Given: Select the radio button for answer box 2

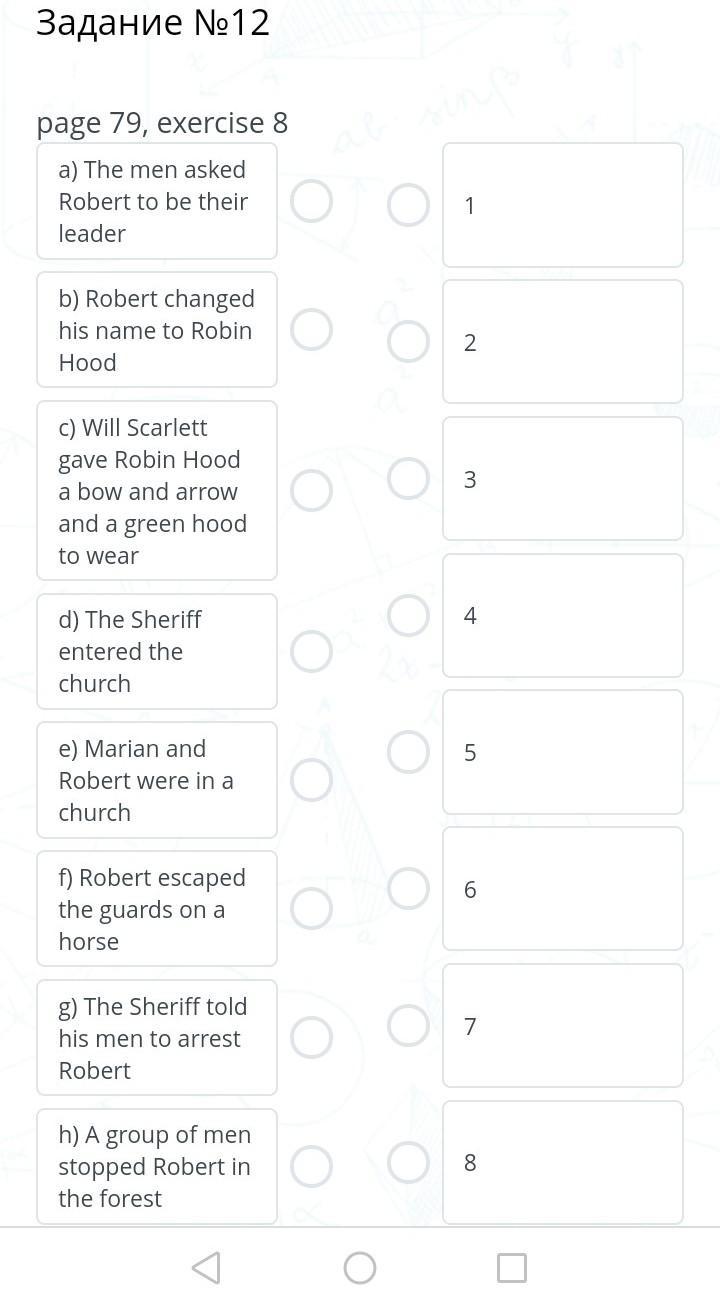Looking at the screenshot, I should 408,342.
